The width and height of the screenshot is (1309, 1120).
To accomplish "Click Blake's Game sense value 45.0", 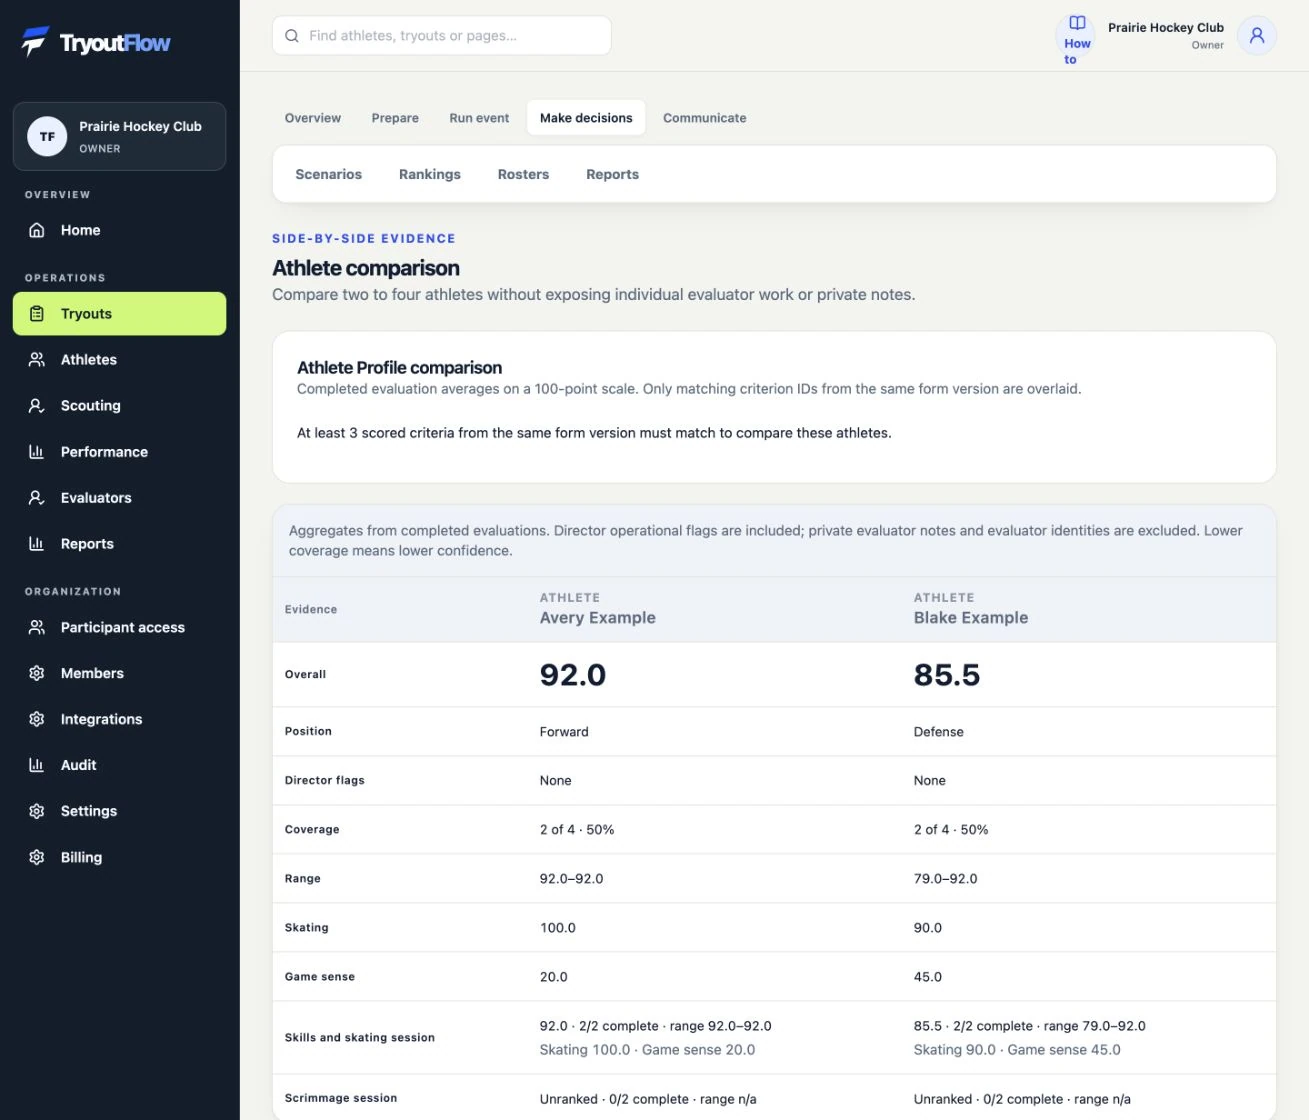I will click(x=927, y=977).
